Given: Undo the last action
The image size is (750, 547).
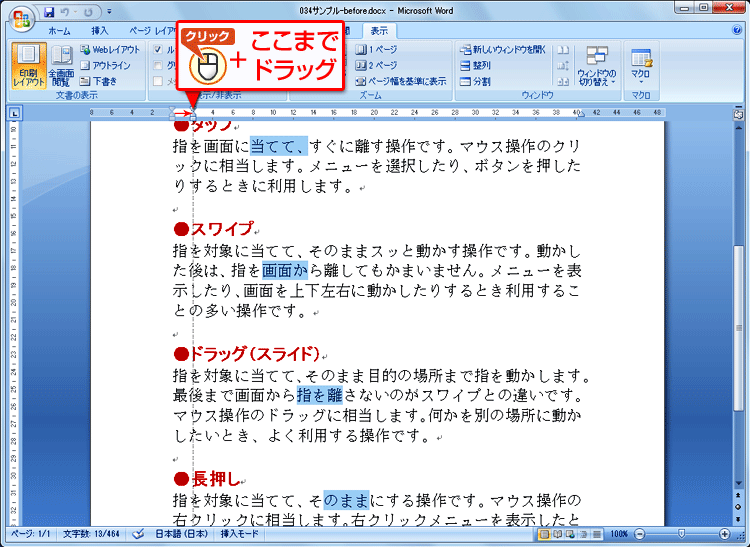Looking at the screenshot, I should point(65,11).
